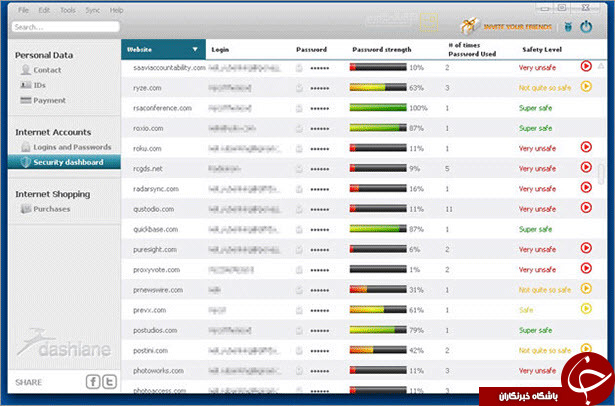Click red action button for proxyvote.com
Viewport: 615px width, 406px height.
586,268
